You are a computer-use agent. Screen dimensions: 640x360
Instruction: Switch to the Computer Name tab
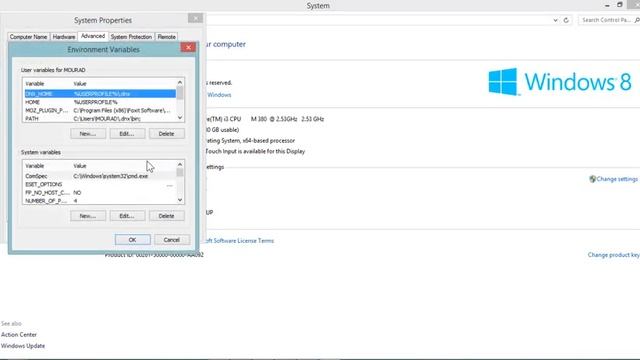pos(28,37)
